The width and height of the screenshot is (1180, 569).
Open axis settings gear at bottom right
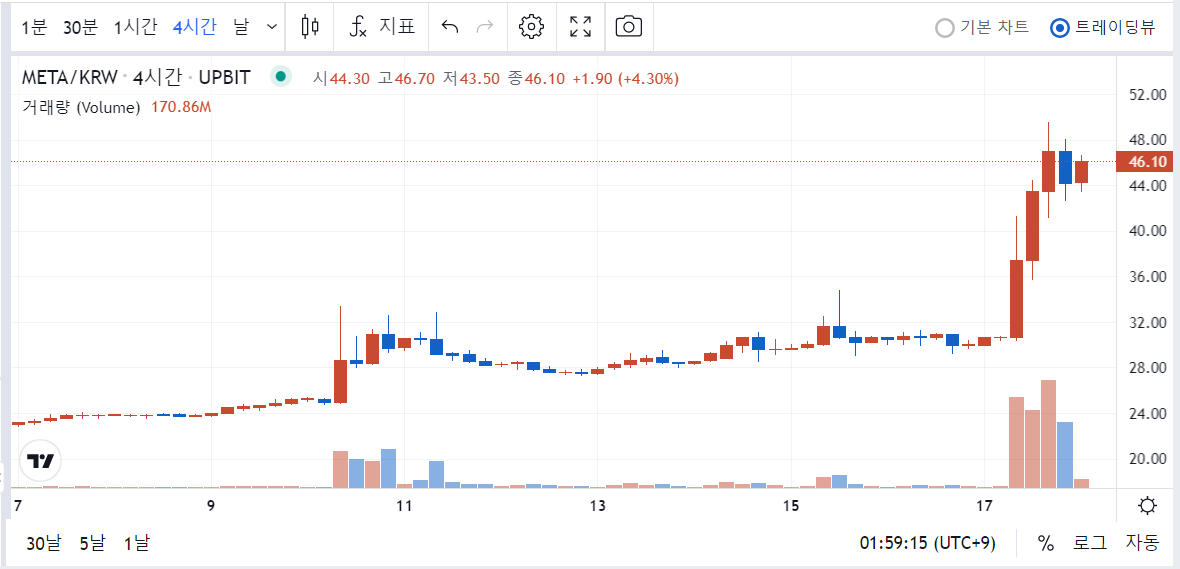(x=1147, y=505)
